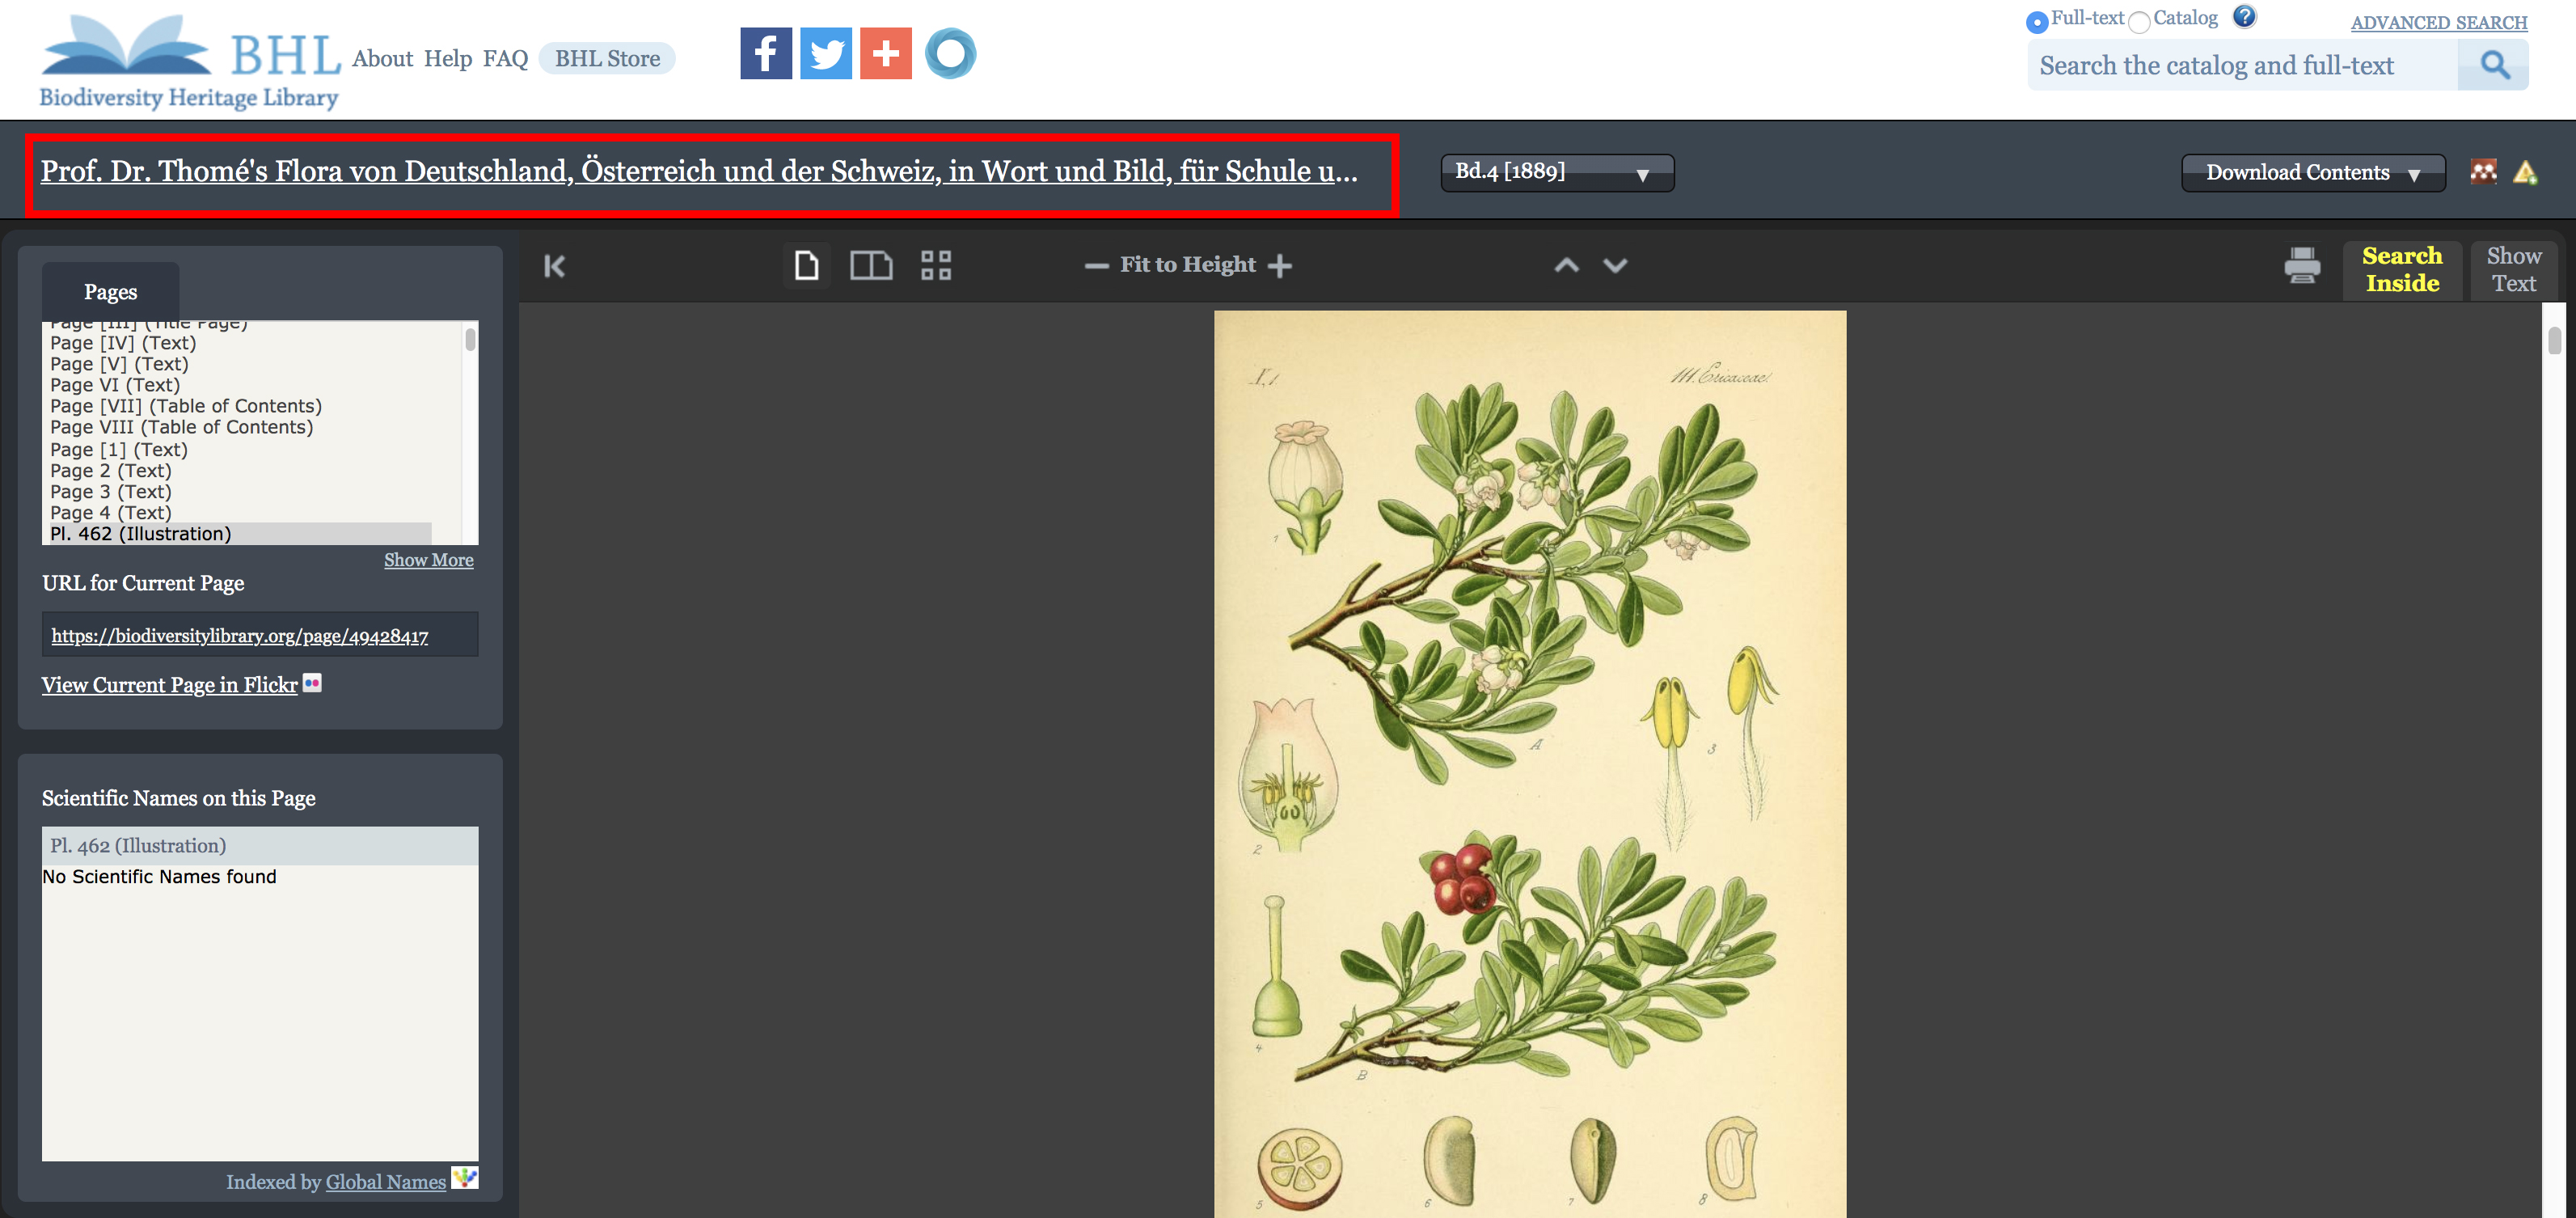
Task: Click the Show More link
Action: (429, 560)
